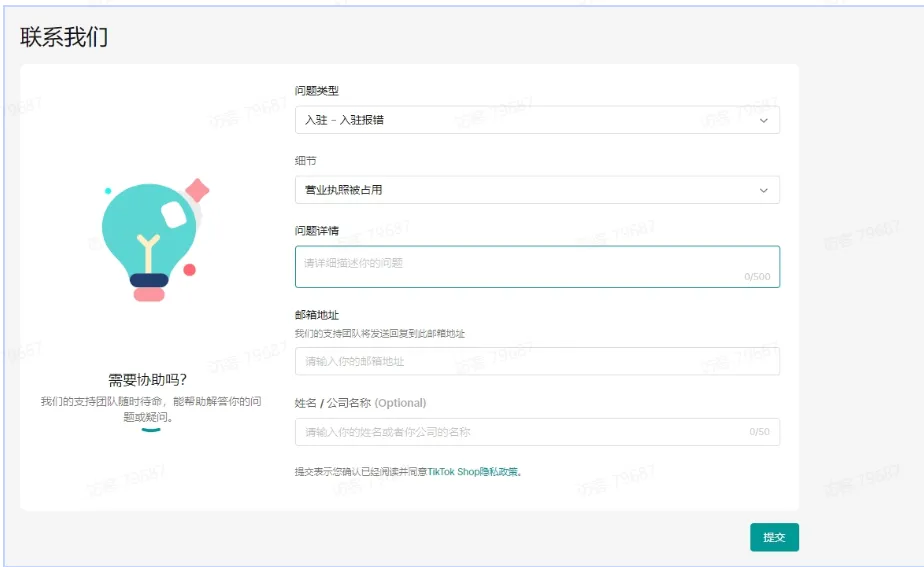This screenshot has height=567, width=924.
Task: Click the light bulb illustration
Action: point(154,240)
